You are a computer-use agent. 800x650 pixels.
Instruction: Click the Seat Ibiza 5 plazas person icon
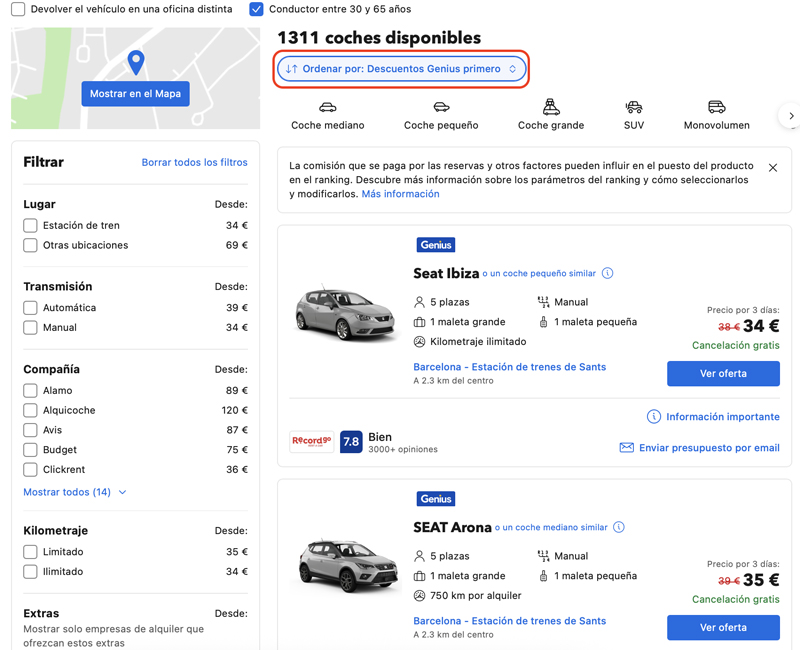pos(419,302)
